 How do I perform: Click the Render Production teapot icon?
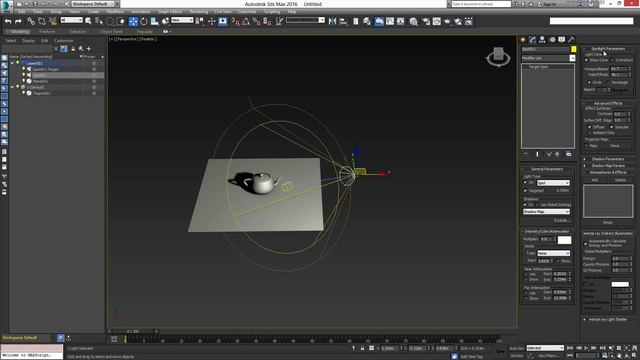click(447, 21)
